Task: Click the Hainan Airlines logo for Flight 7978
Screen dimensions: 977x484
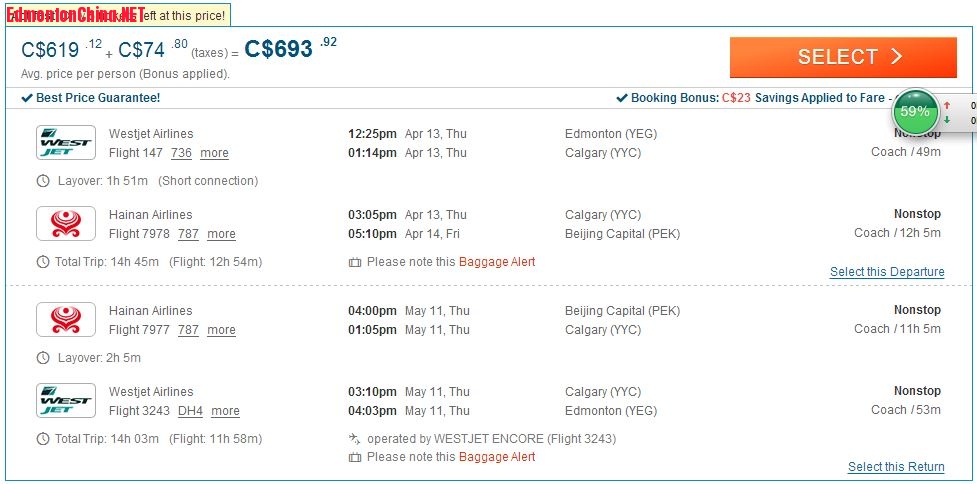Action: coord(66,224)
